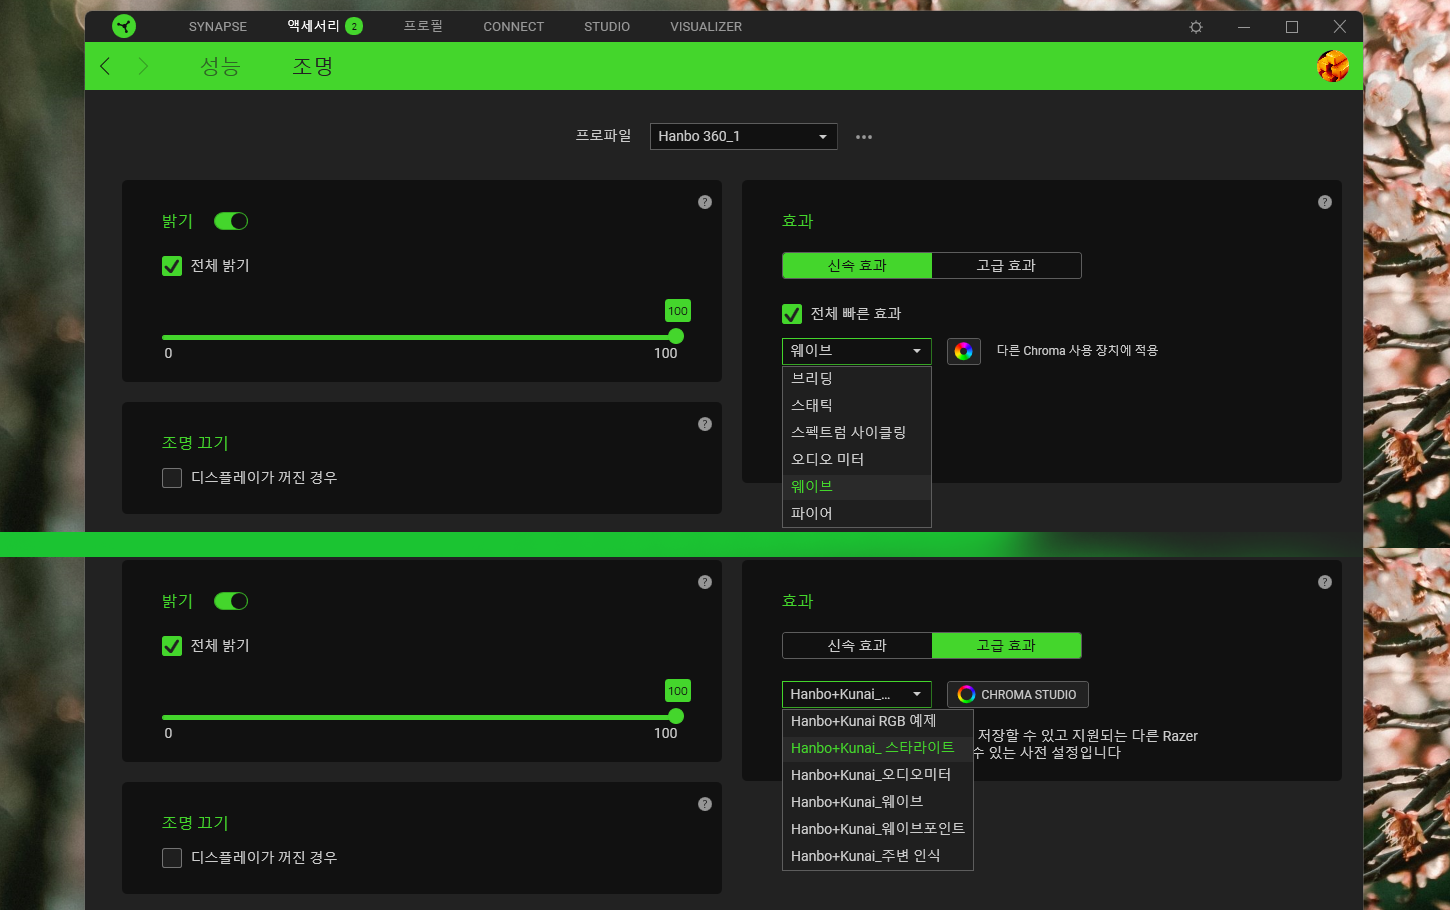
Task: Uncheck lower 전체 밝기 checkbox
Action: 172,646
